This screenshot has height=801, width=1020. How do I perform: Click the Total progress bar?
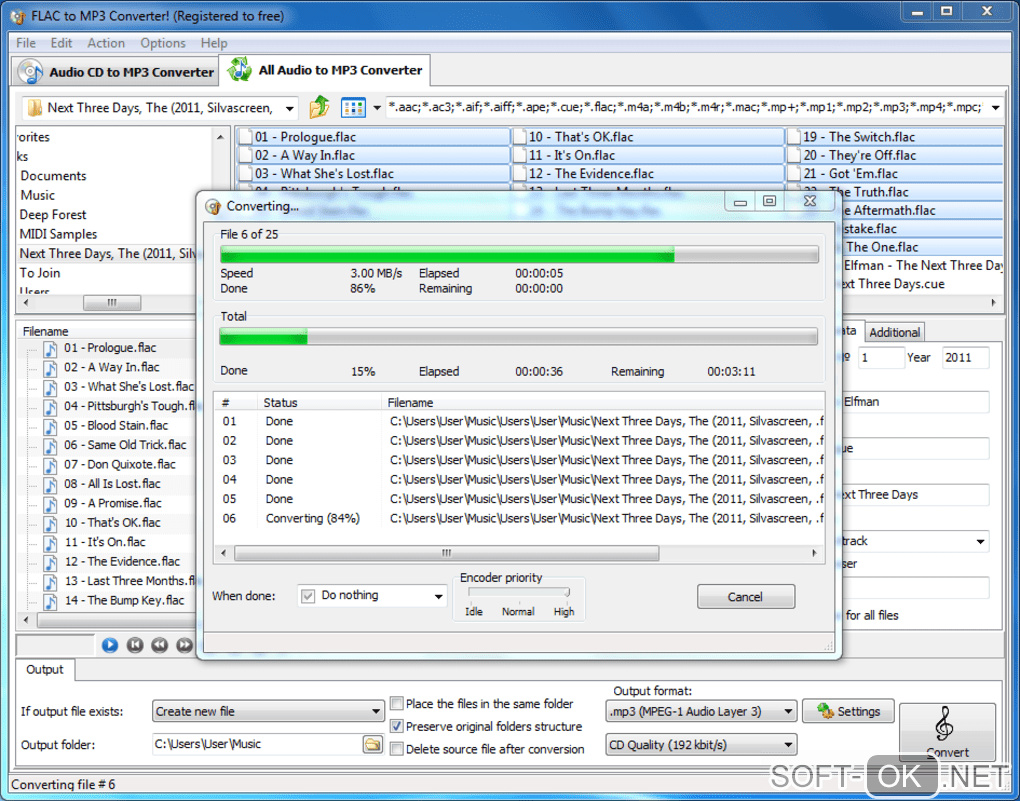(x=518, y=336)
